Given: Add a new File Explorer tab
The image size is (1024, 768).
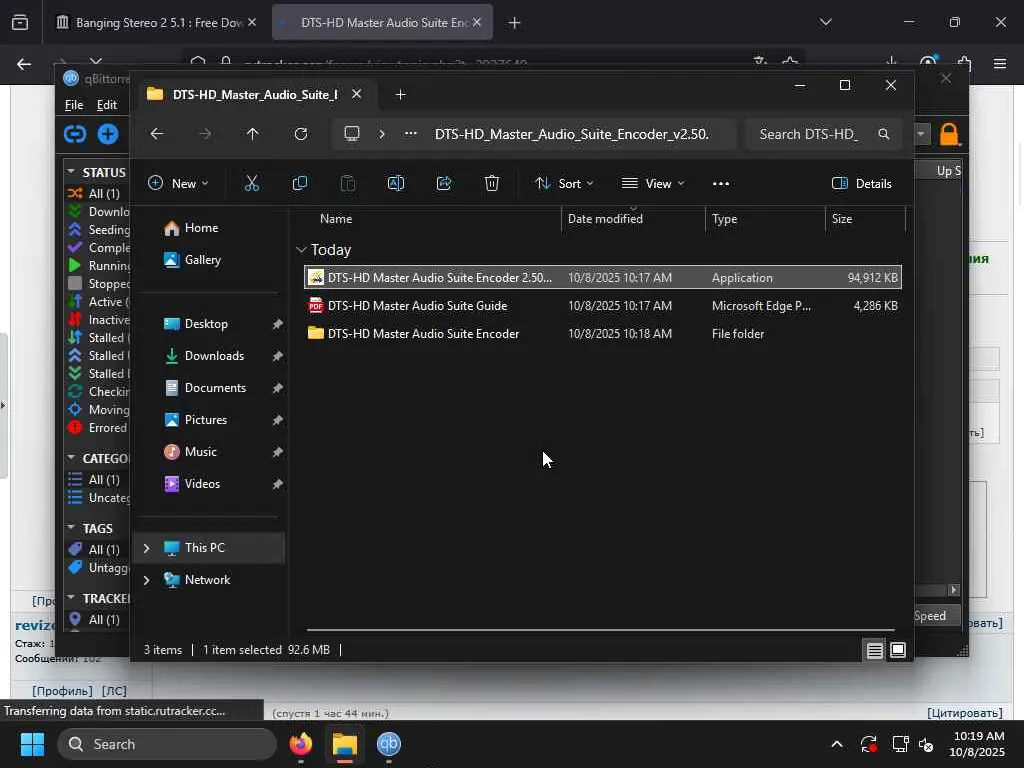Looking at the screenshot, I should point(400,95).
